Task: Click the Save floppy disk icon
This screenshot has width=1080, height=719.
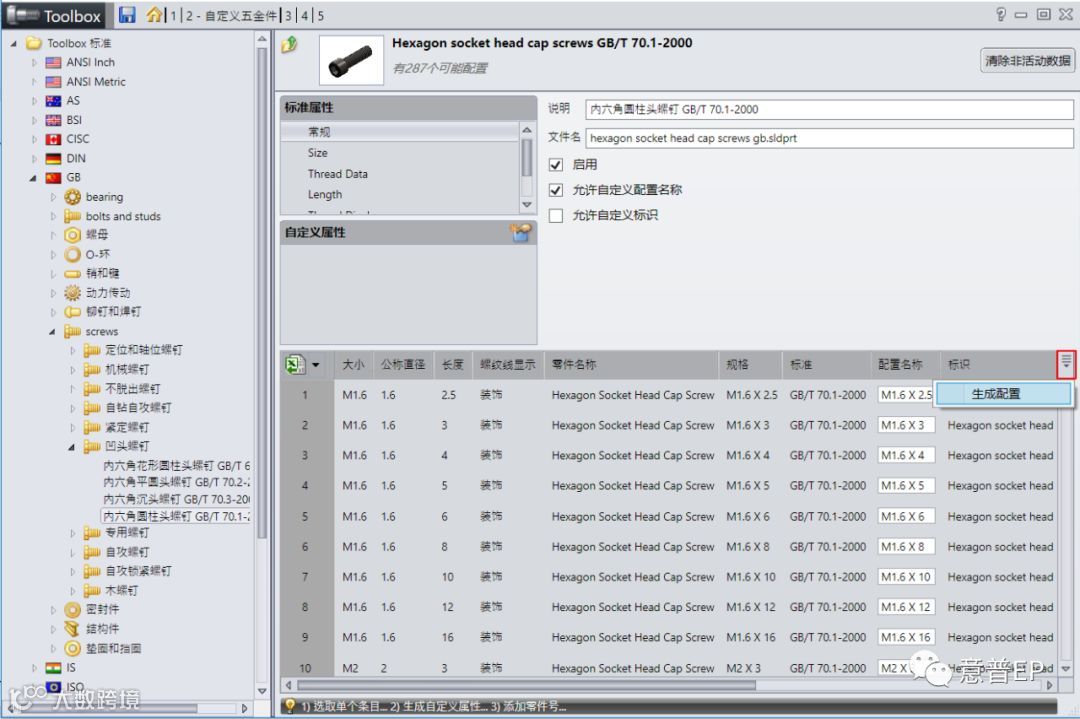Action: click(x=127, y=14)
